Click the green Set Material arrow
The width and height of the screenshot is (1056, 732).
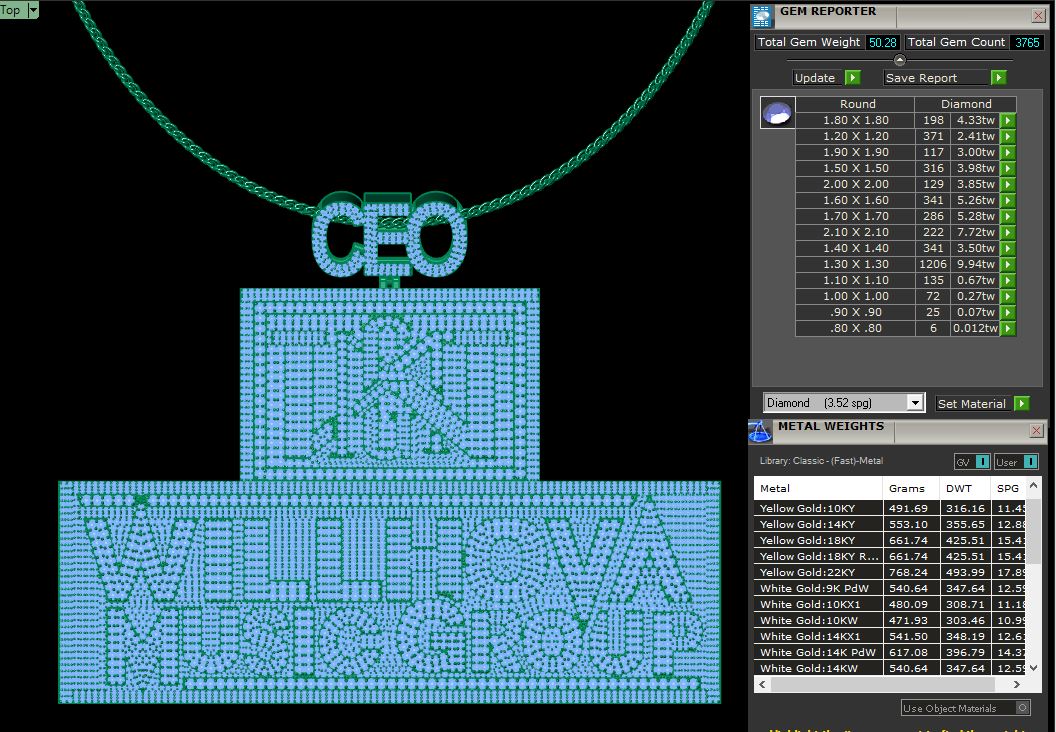point(1022,403)
